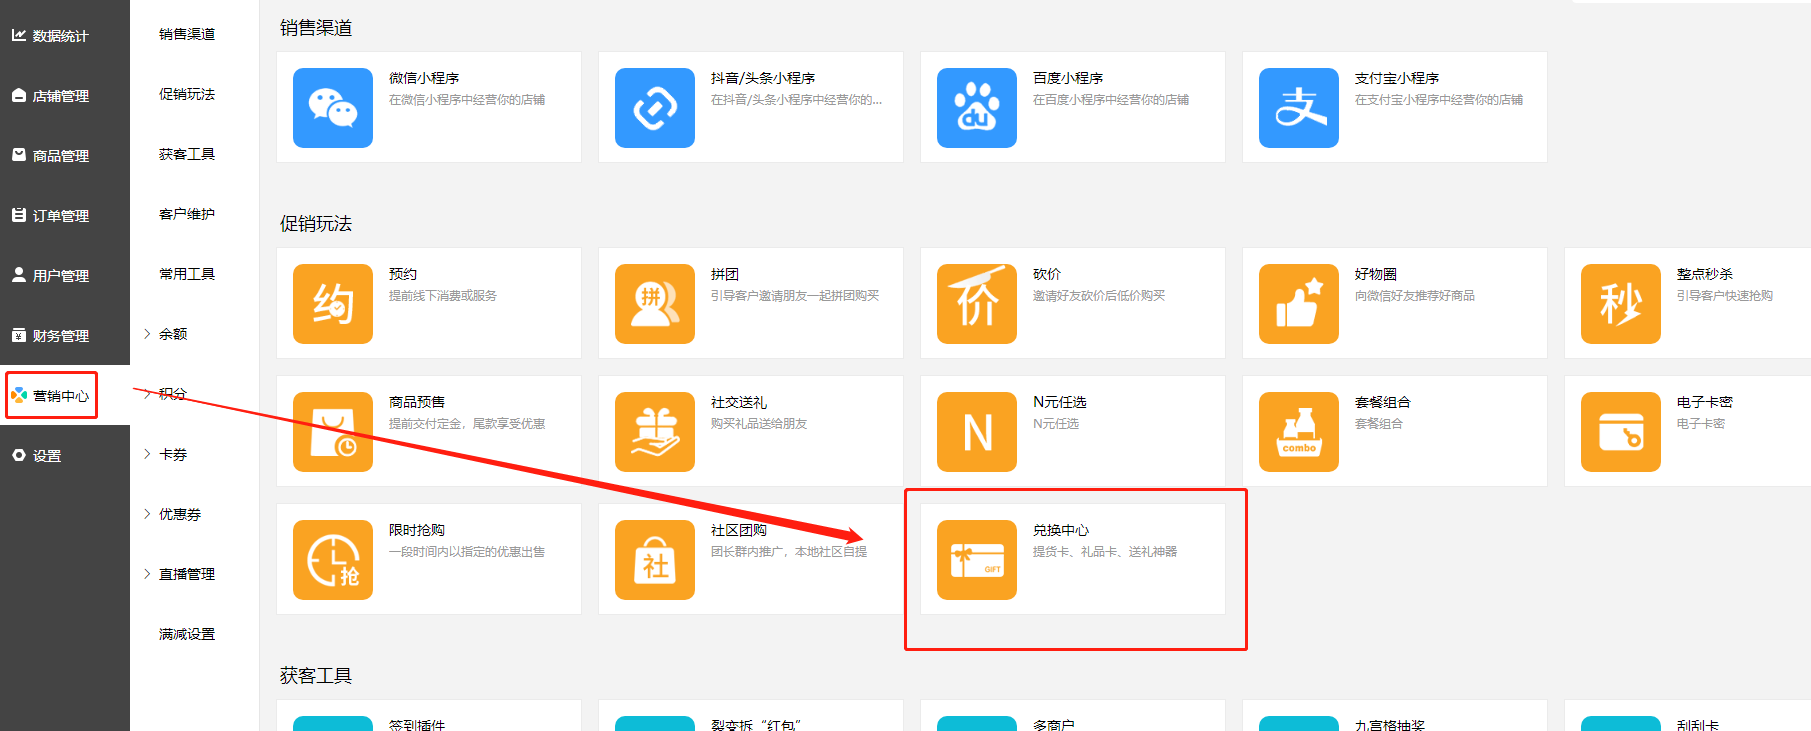Click the 用户管理 person icon
The width and height of the screenshot is (1811, 731).
[19, 275]
